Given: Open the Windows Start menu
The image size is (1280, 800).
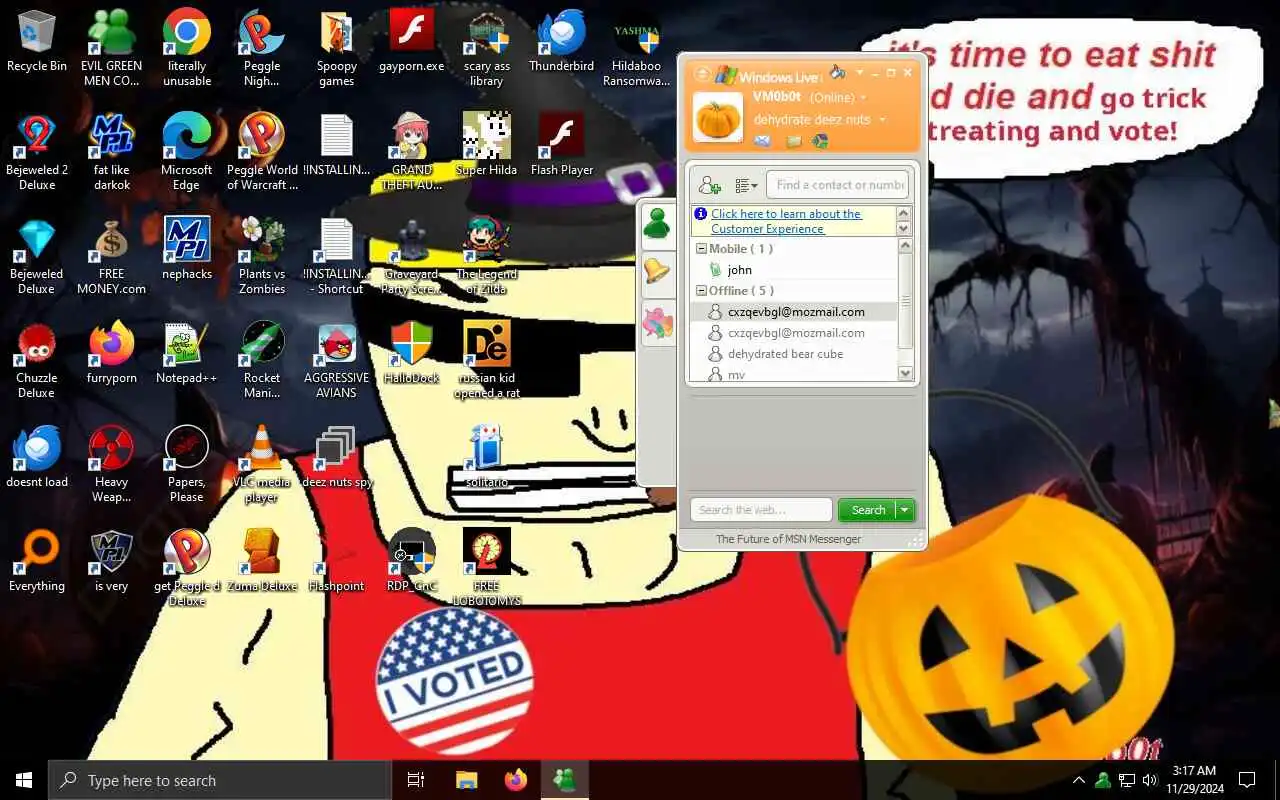Looking at the screenshot, I should click(x=24, y=780).
